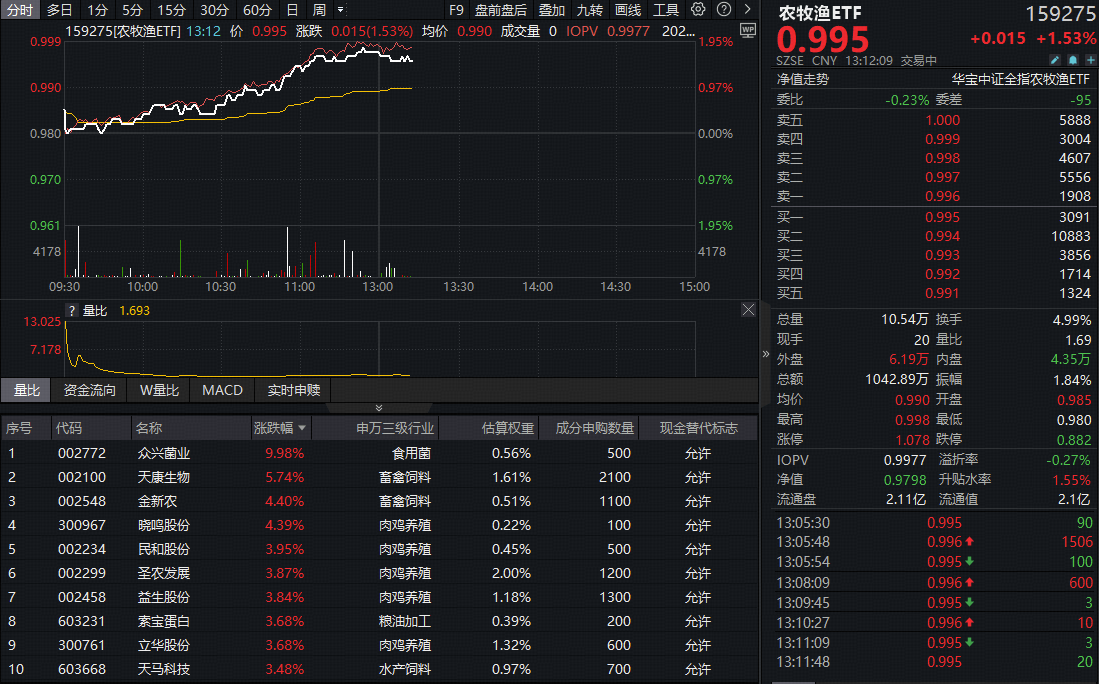The width and height of the screenshot is (1099, 684).
Task: Activate the 九转 nine-turn indicator icon
Action: (x=590, y=10)
